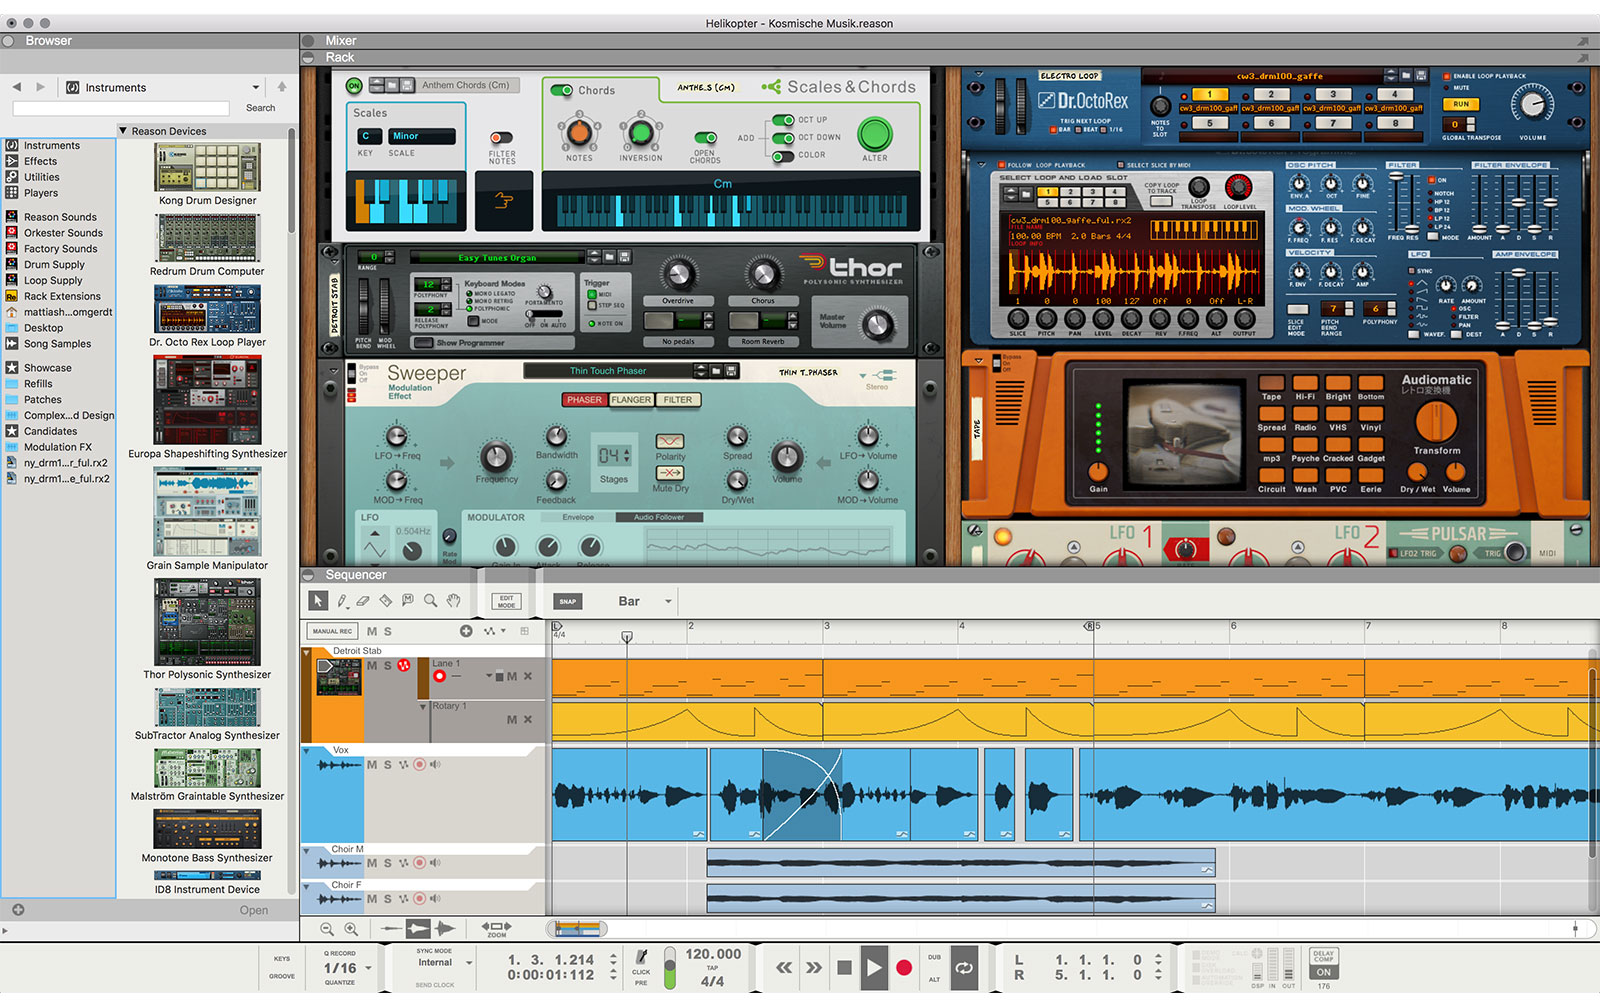Switch to the Mixer panel
The image size is (1600, 1007).
(340, 40)
